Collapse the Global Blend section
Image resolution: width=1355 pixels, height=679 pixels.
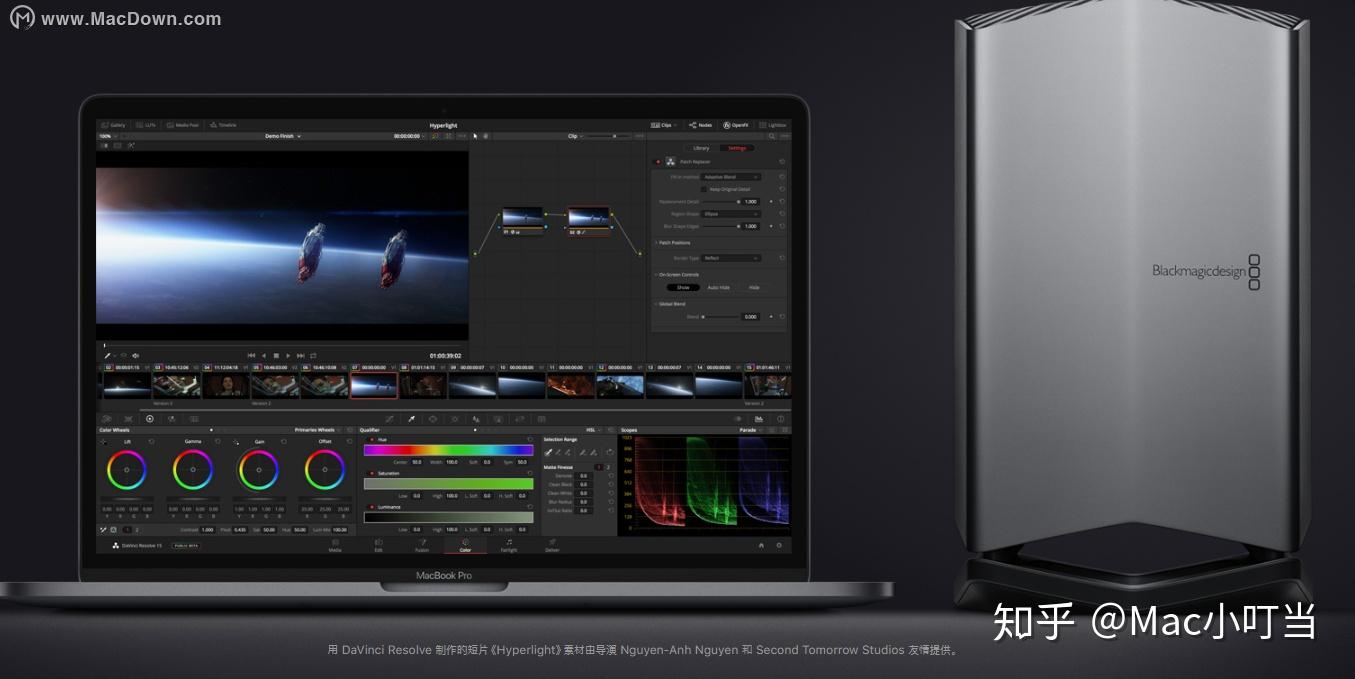(670, 304)
